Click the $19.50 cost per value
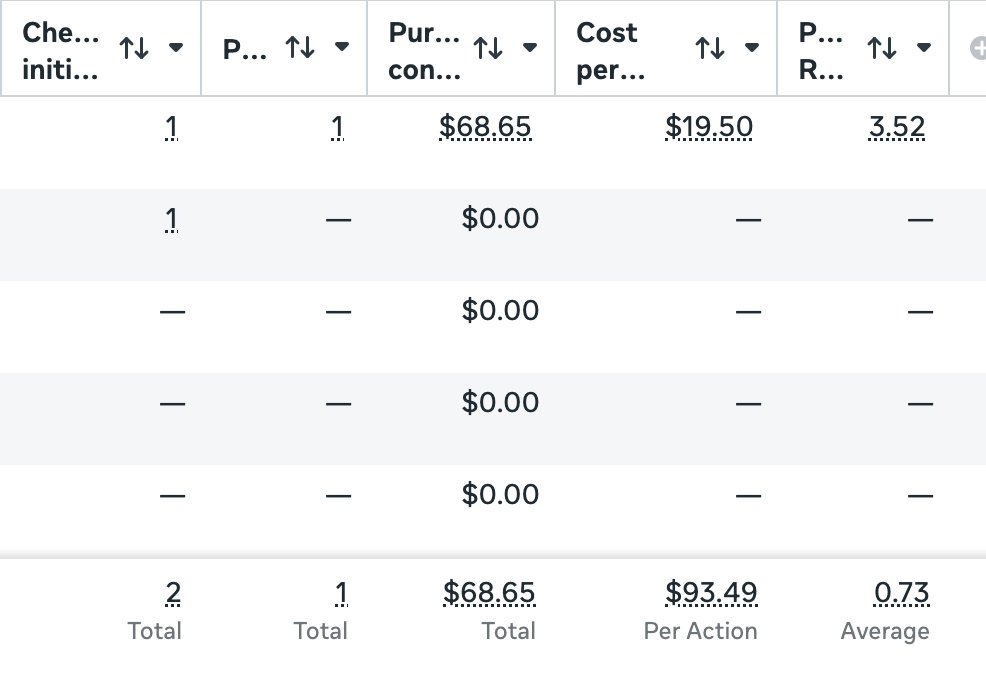The height and width of the screenshot is (684, 986). tap(709, 127)
